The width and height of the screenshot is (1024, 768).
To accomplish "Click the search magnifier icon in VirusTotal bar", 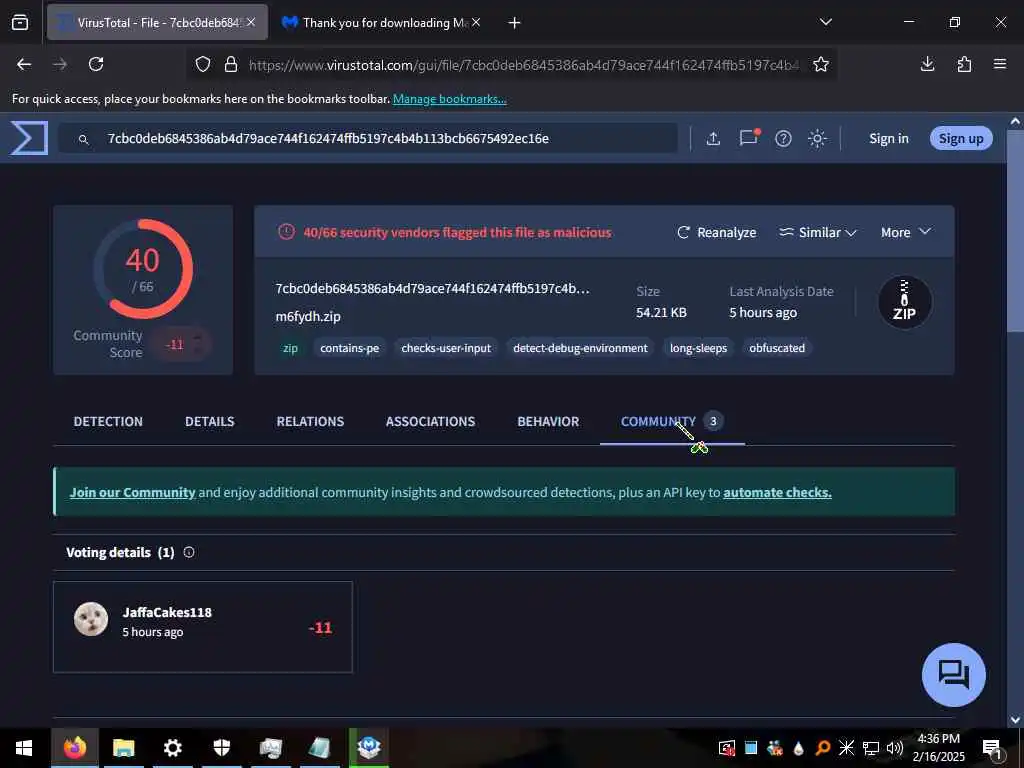I will pyautogui.click(x=83, y=139).
